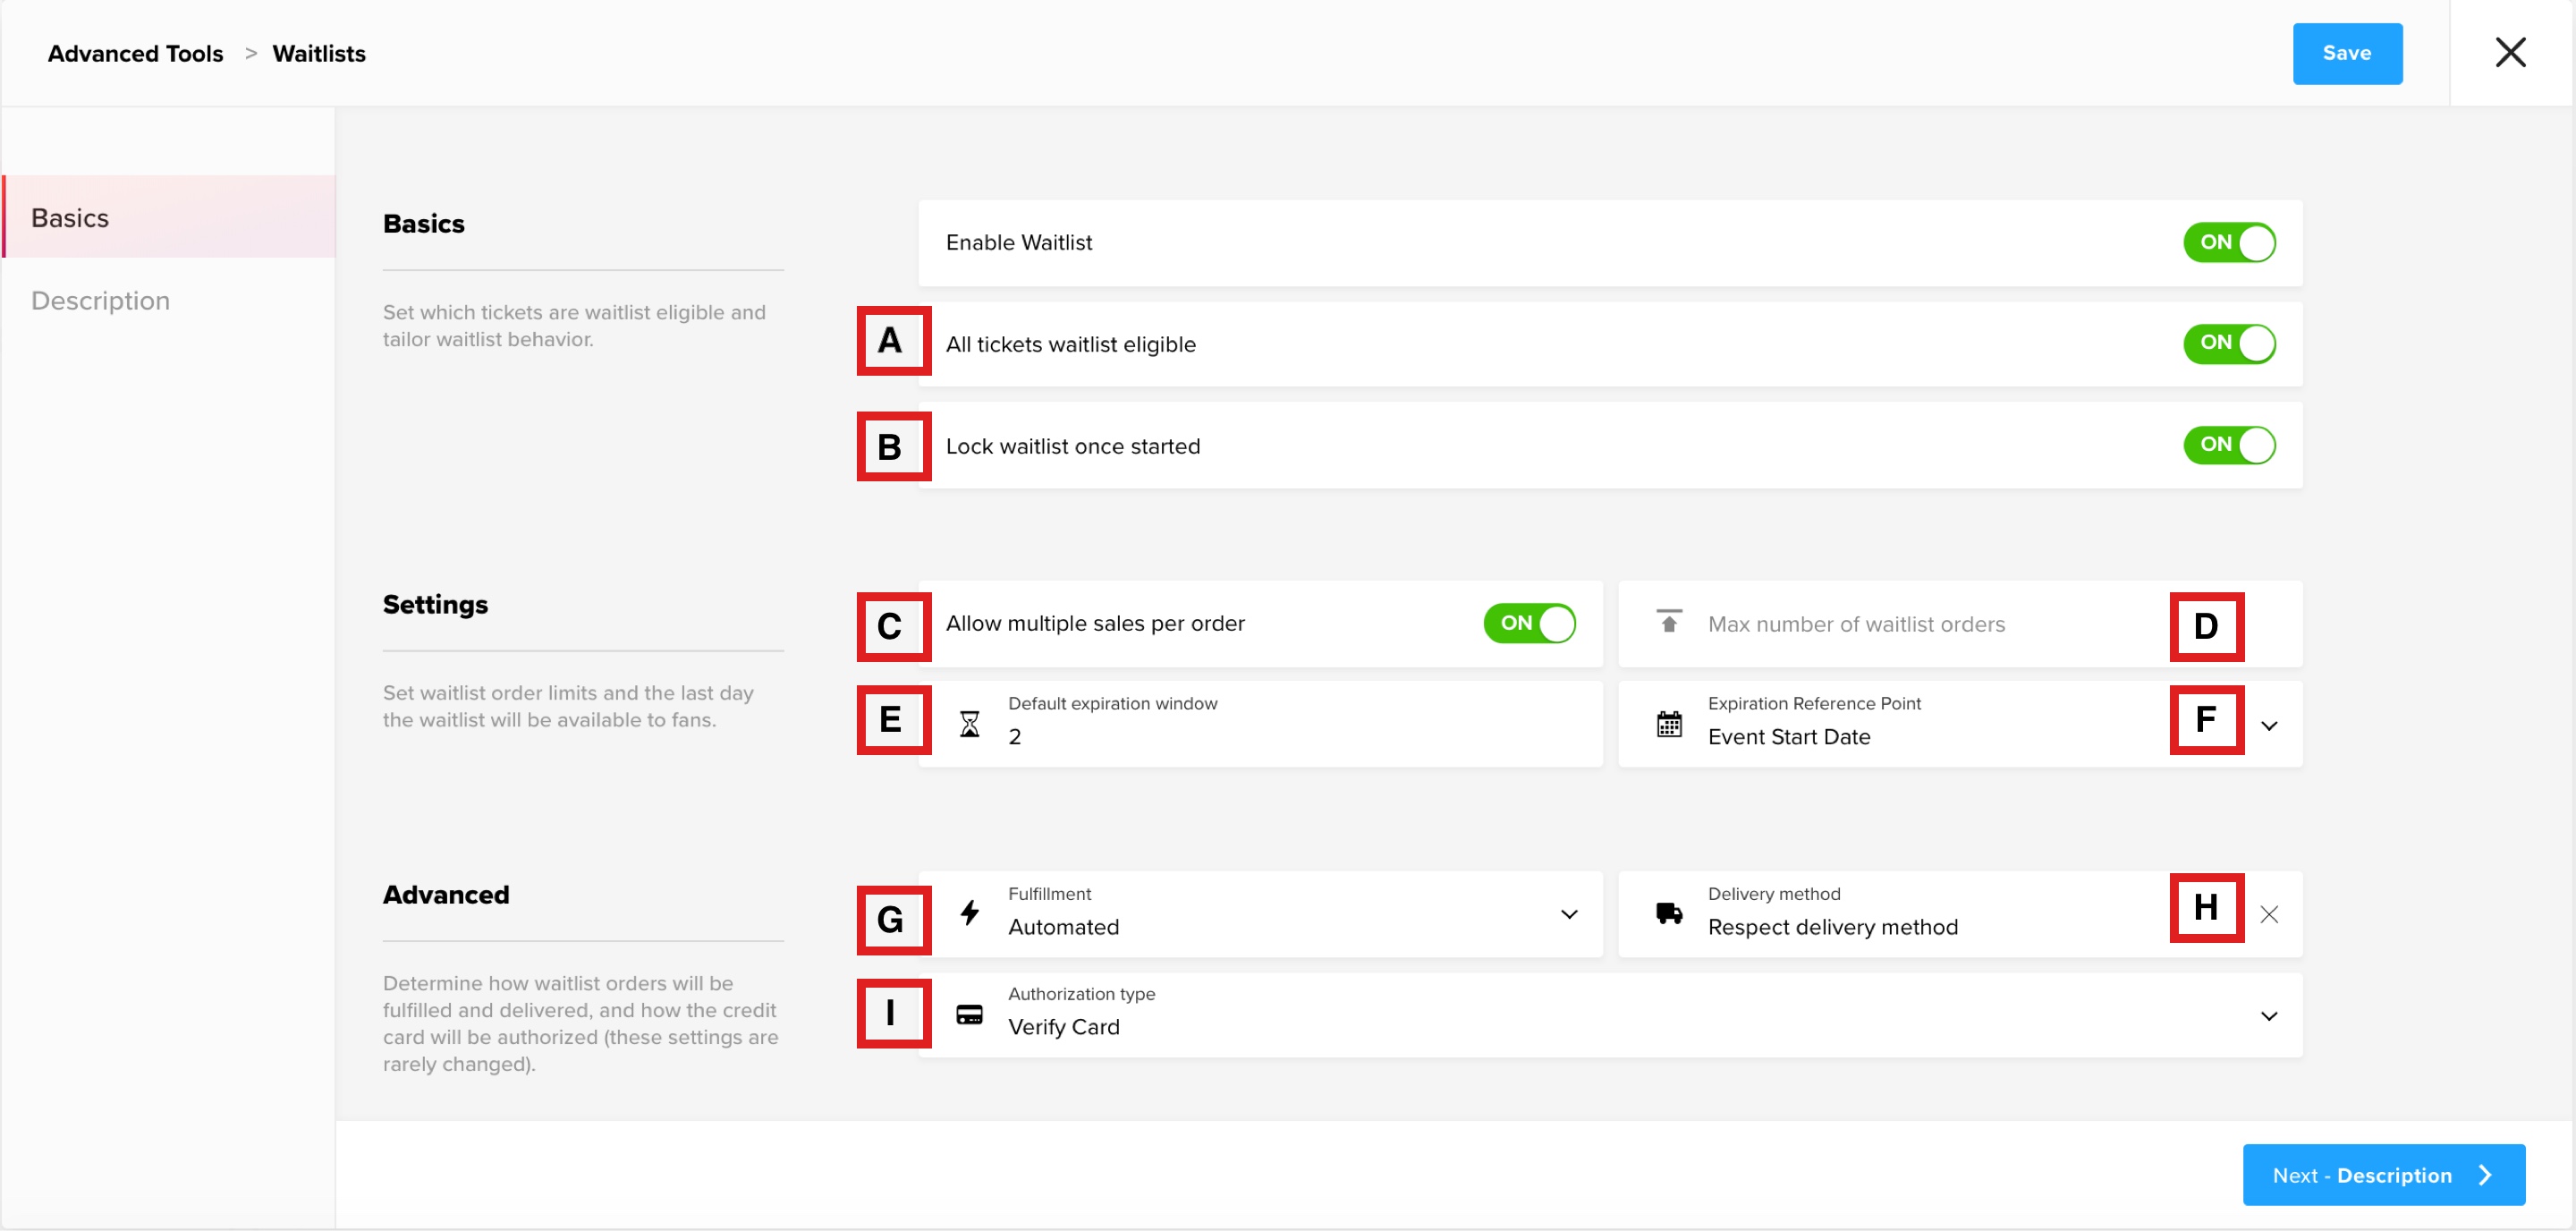
Task: Select the Basics sidebar tab
Action: click(168, 217)
